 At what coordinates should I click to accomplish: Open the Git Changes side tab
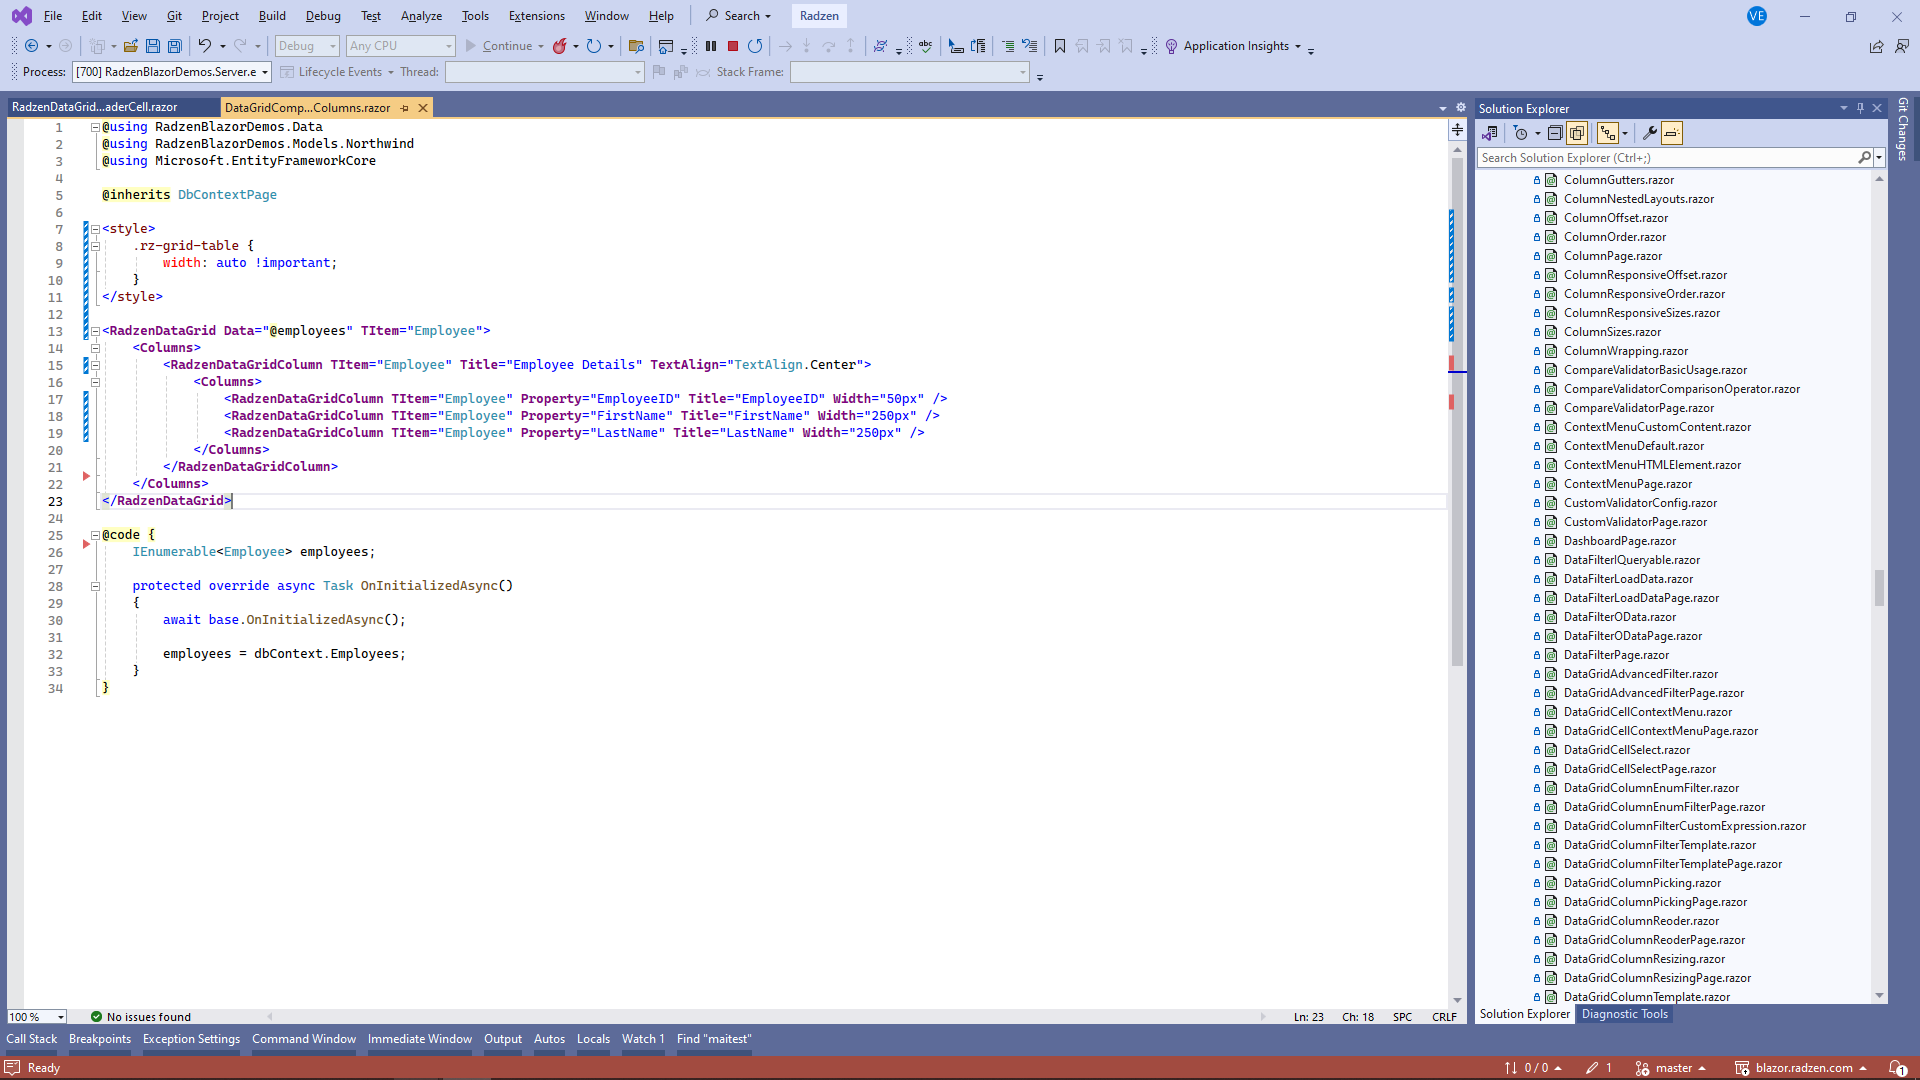pos(1904,130)
